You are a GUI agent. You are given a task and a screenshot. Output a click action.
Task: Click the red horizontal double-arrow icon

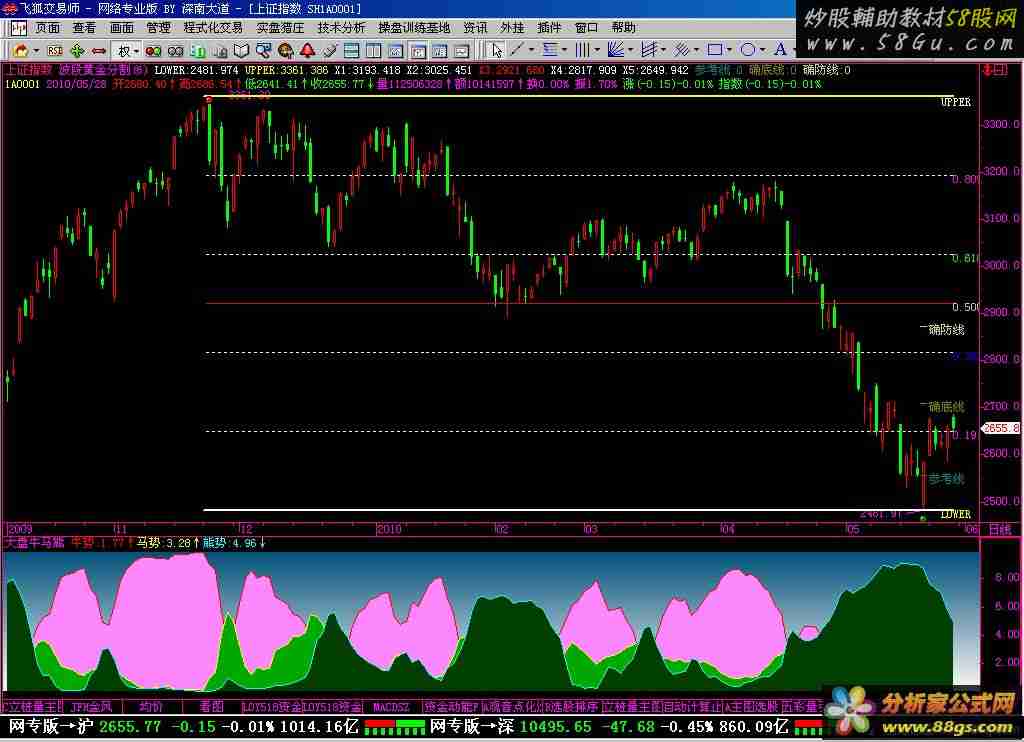click(99, 50)
